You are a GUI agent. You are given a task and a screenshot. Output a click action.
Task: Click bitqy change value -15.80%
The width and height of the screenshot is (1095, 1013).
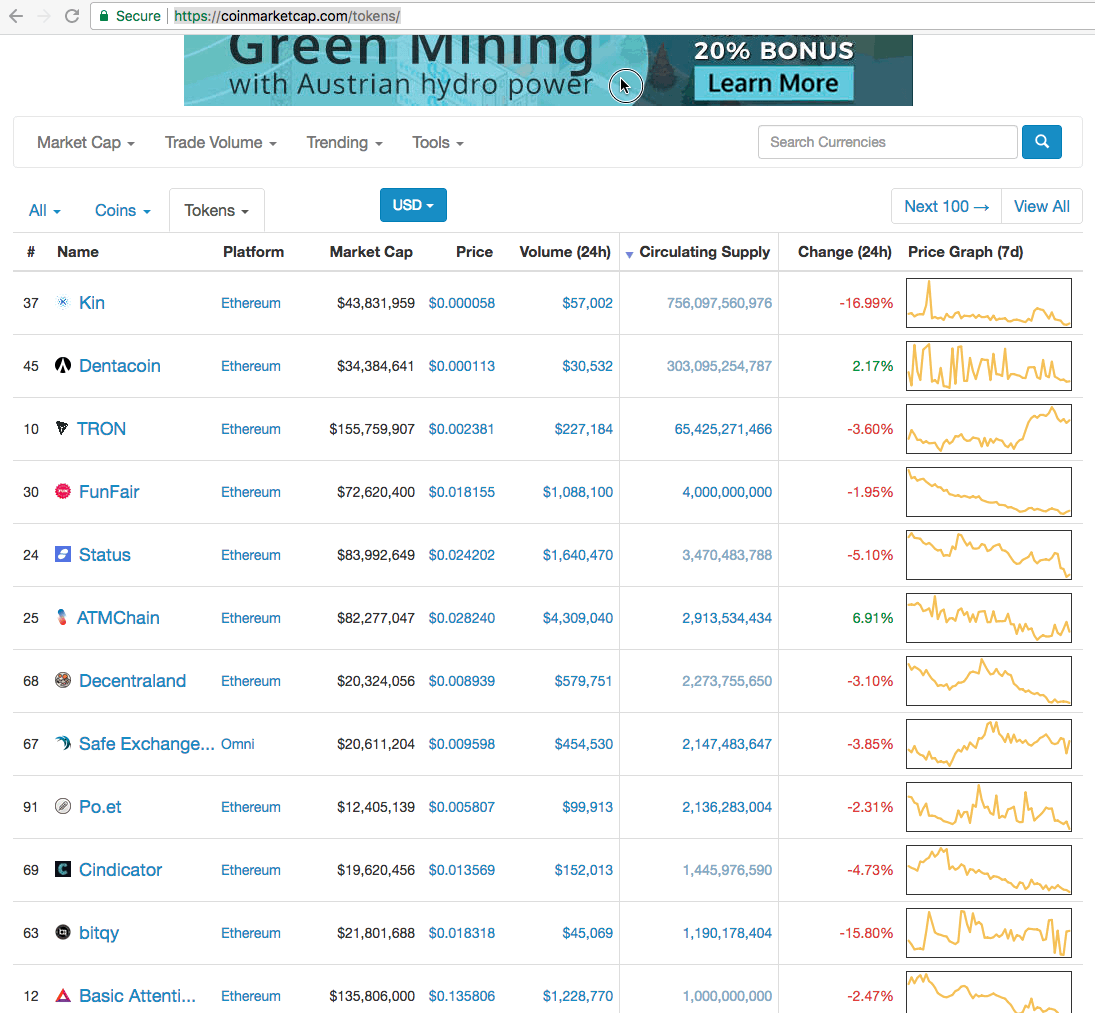(866, 932)
